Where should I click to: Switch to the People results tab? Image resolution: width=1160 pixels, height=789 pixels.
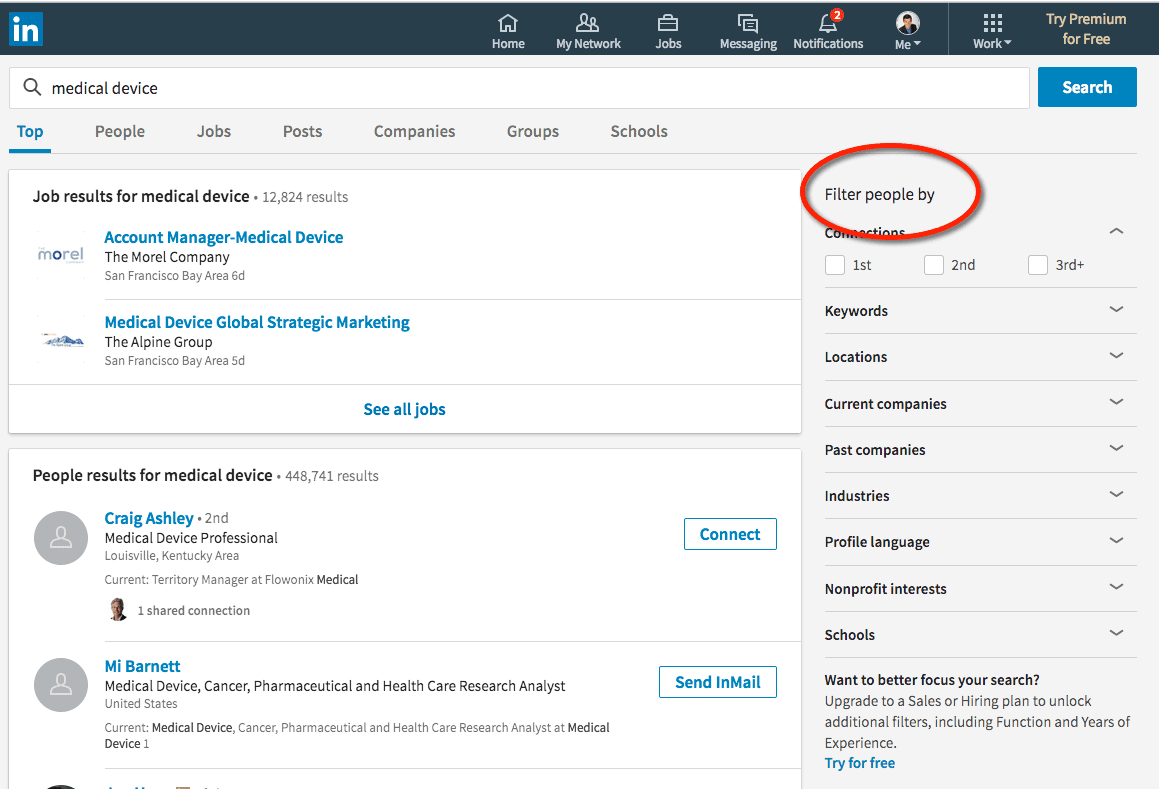(119, 131)
